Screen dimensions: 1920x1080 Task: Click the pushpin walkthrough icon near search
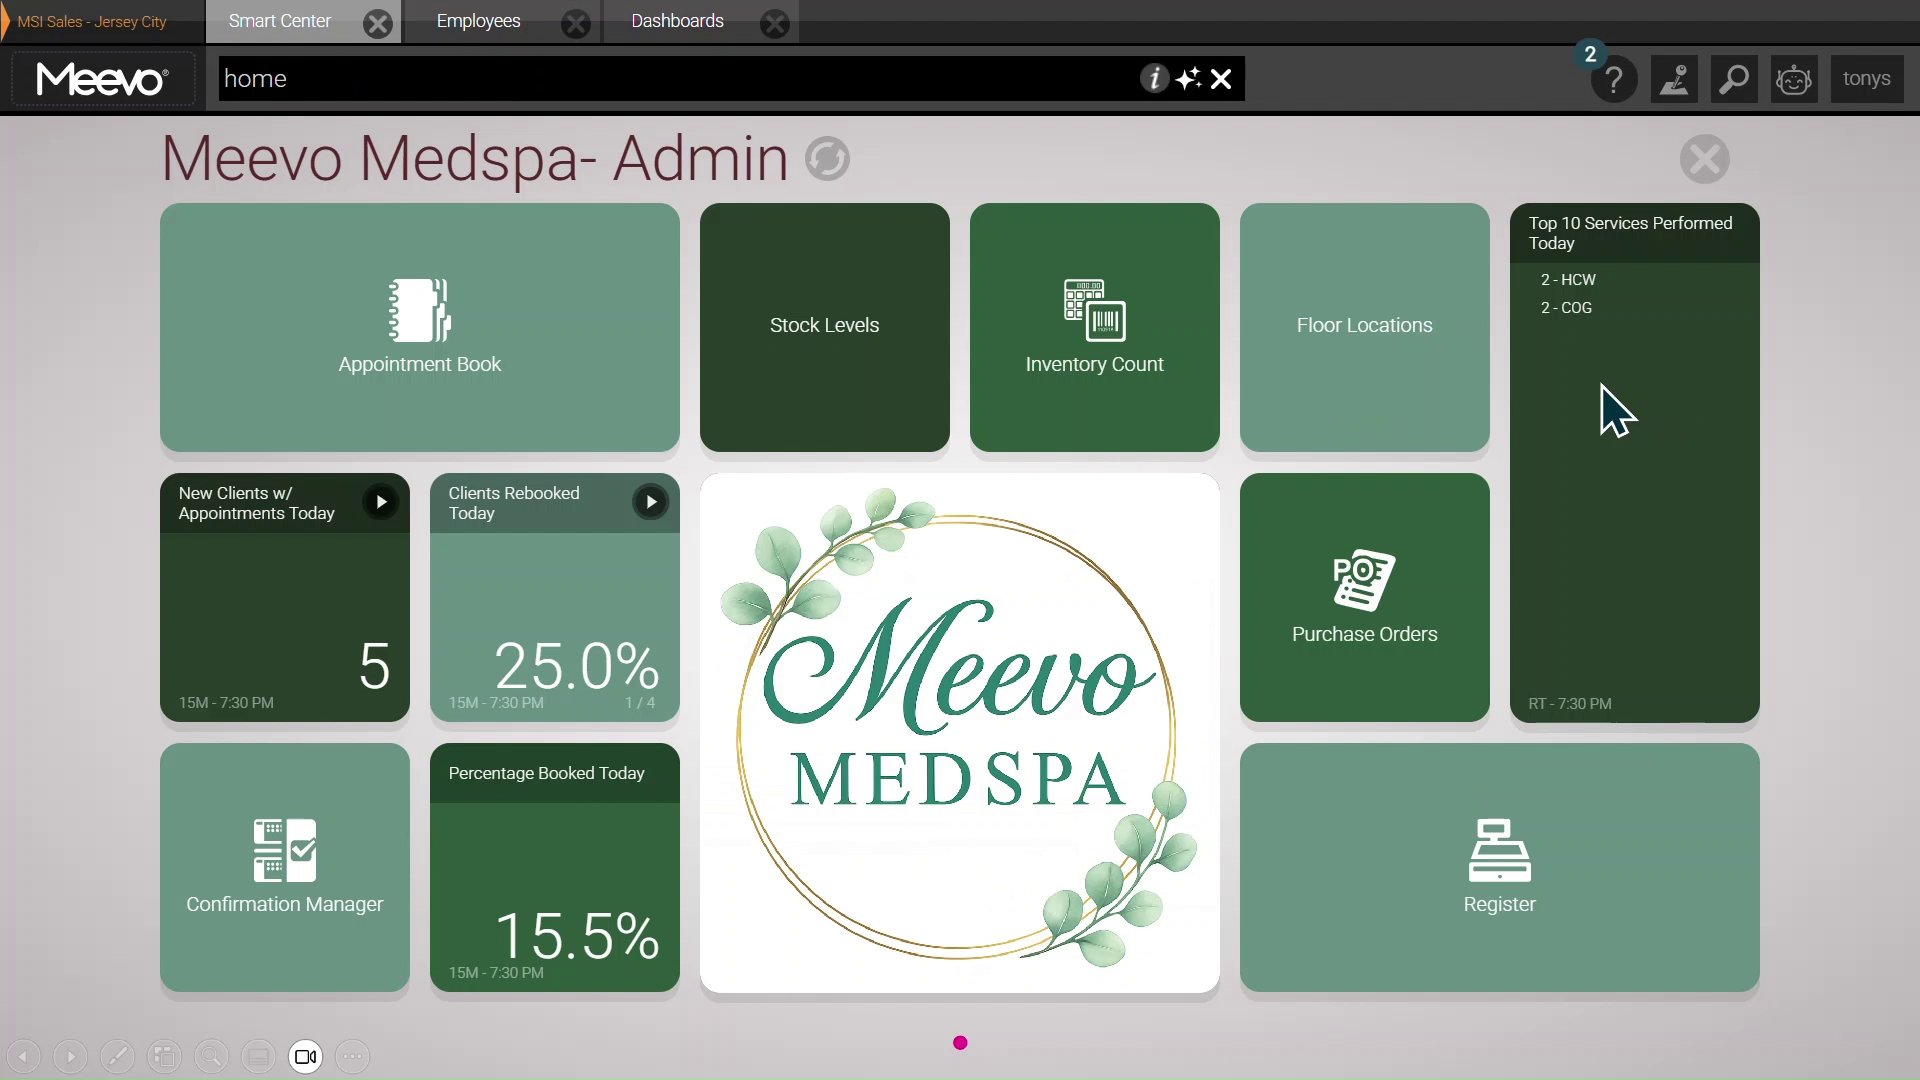(1675, 79)
